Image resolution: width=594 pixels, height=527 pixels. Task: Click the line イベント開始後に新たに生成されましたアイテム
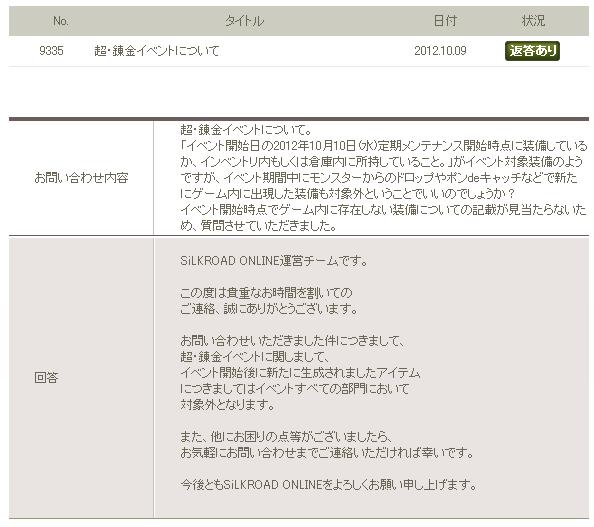pos(300,373)
